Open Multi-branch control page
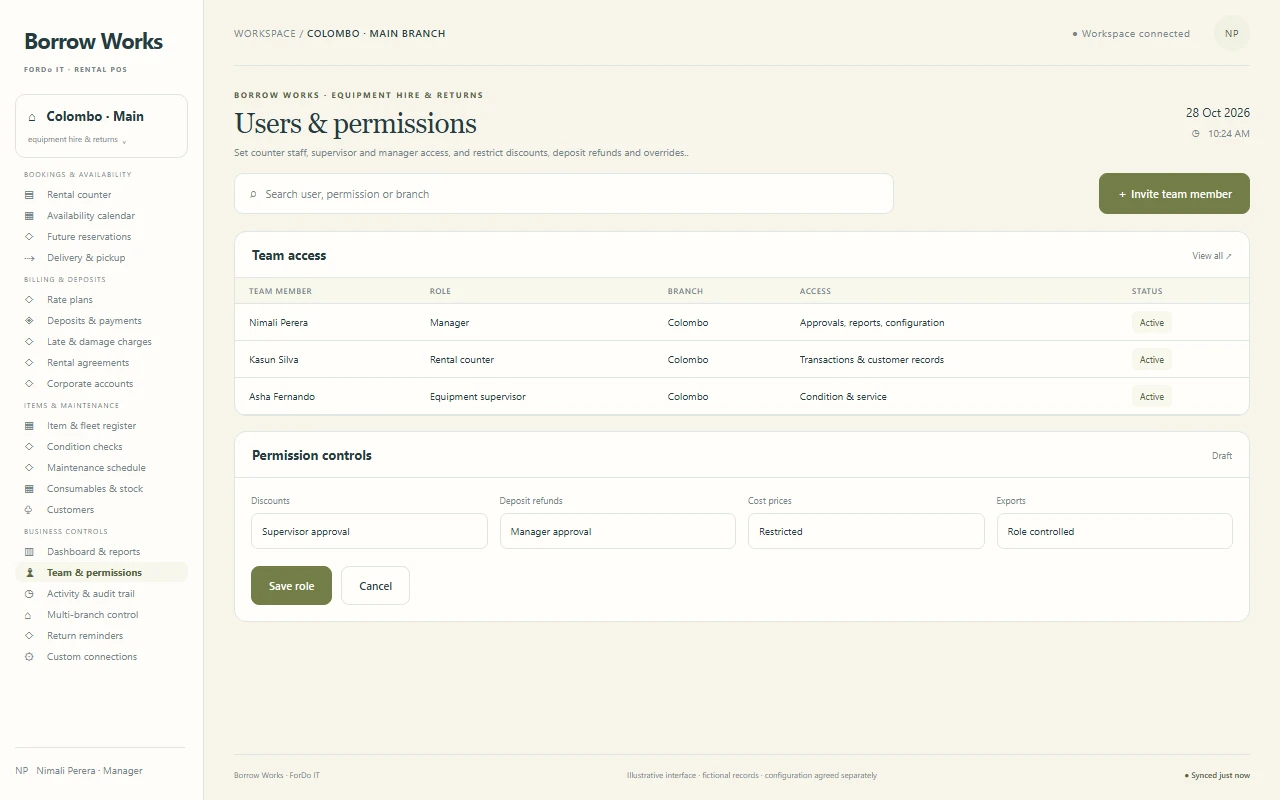1280x800 pixels. coord(101,615)
